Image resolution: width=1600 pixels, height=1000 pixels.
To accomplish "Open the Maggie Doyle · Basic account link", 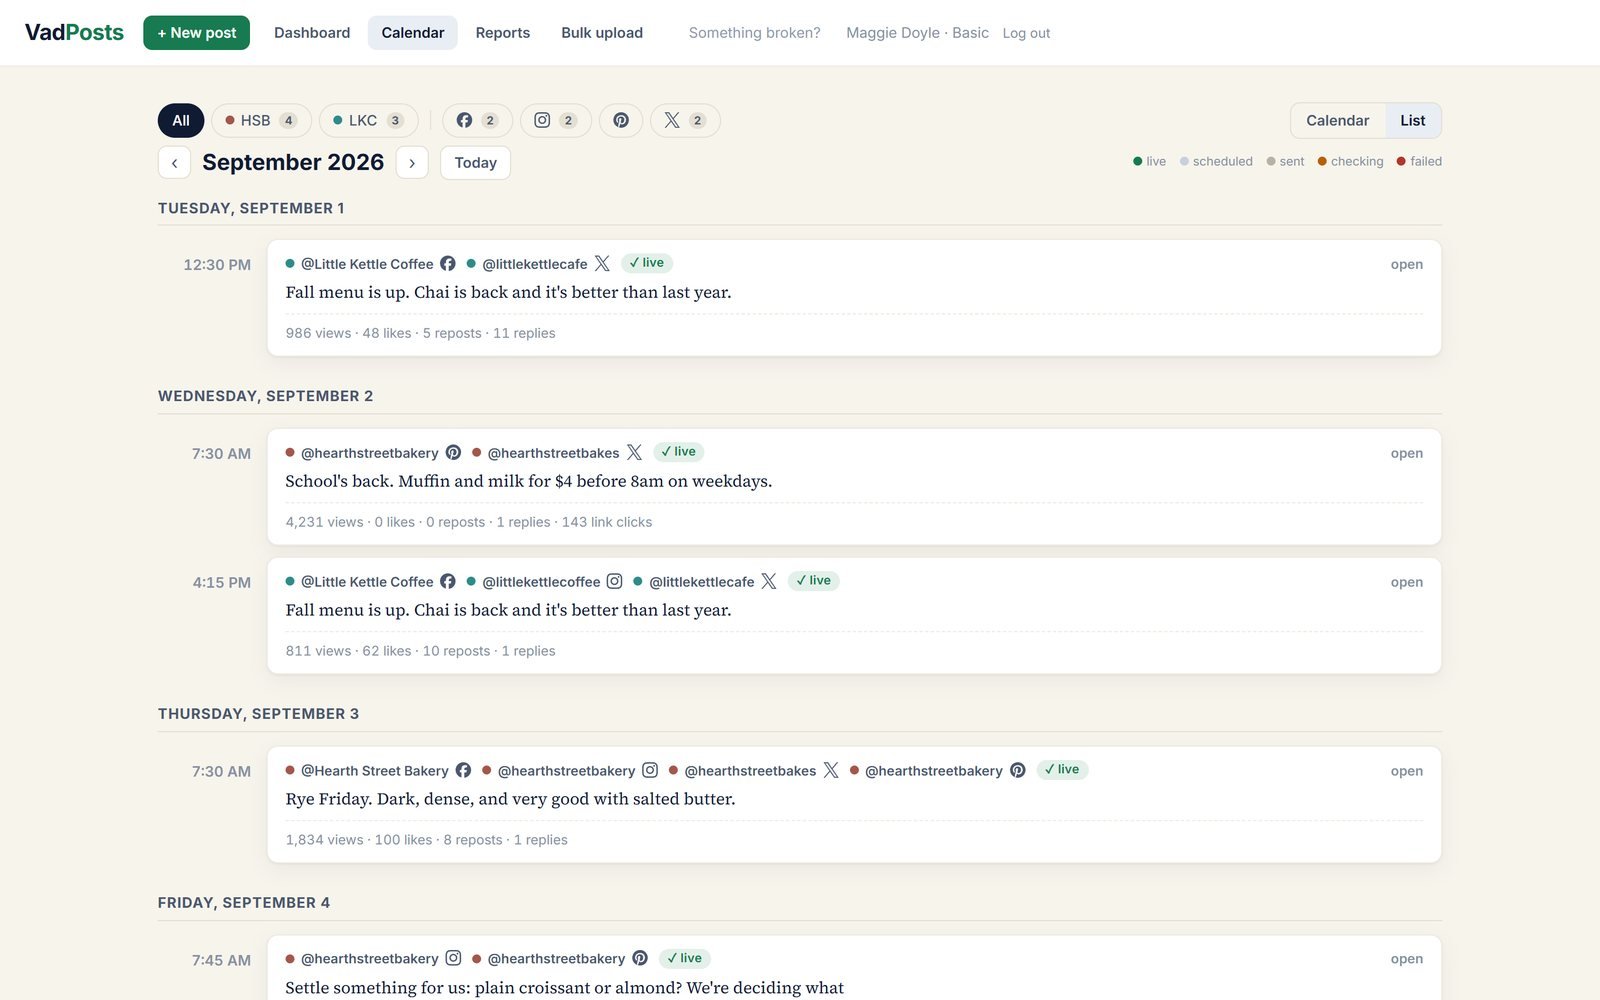I will point(917,33).
